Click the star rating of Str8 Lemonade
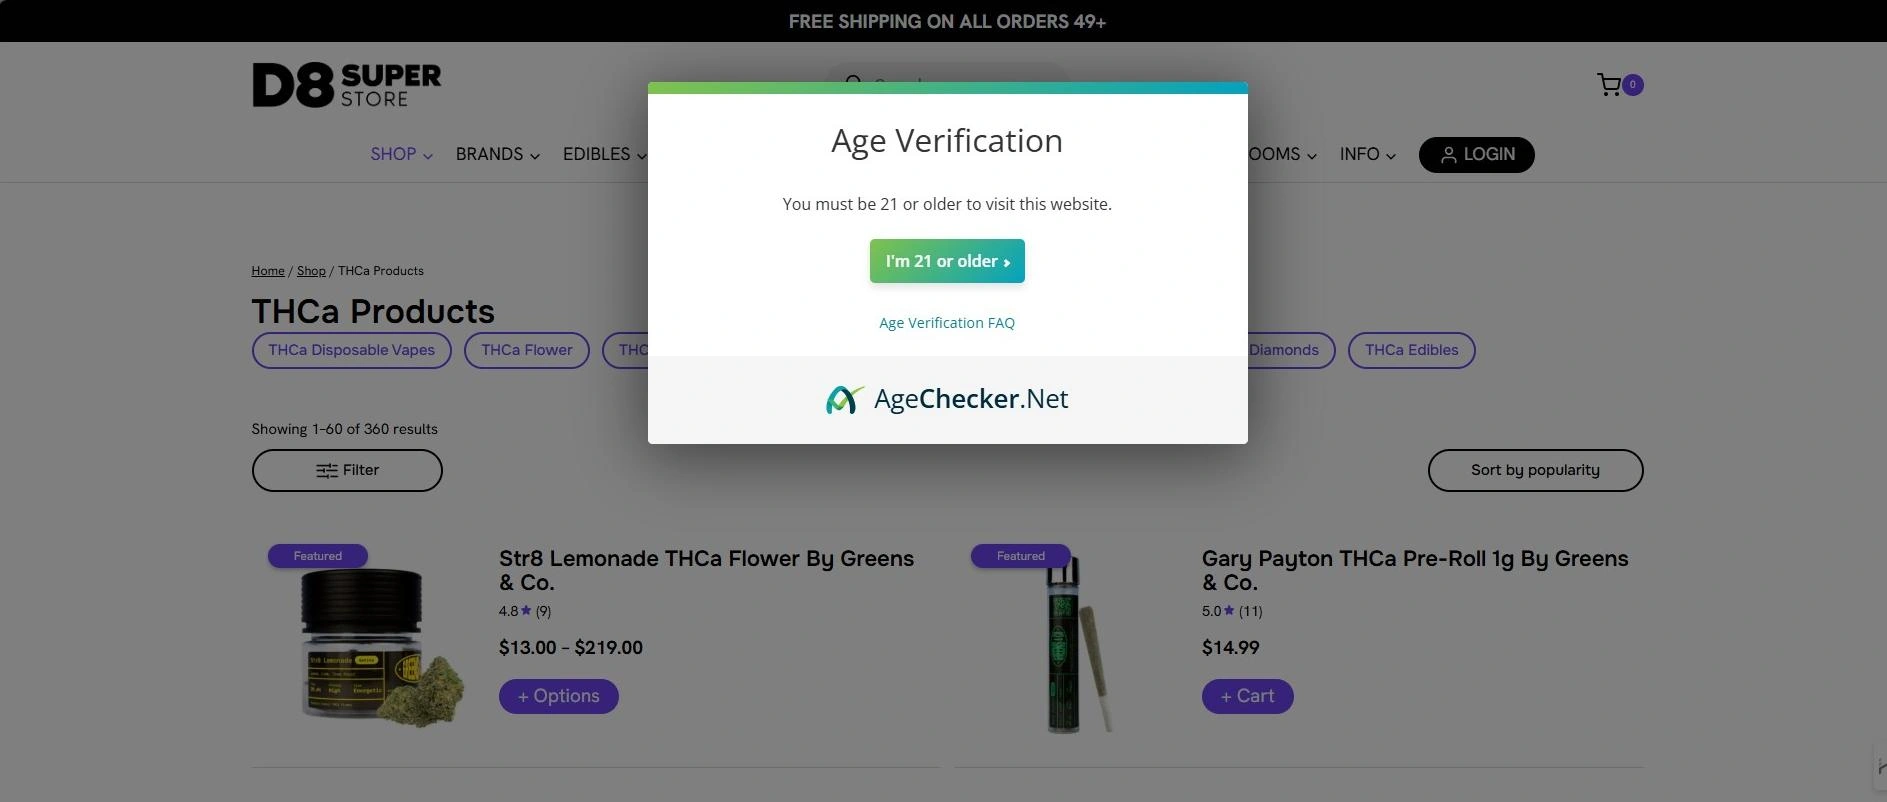 (x=526, y=611)
